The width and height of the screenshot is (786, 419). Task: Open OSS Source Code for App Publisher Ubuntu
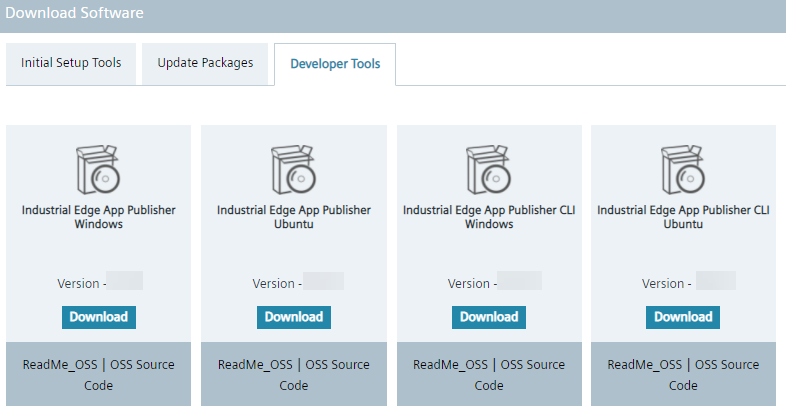point(335,365)
